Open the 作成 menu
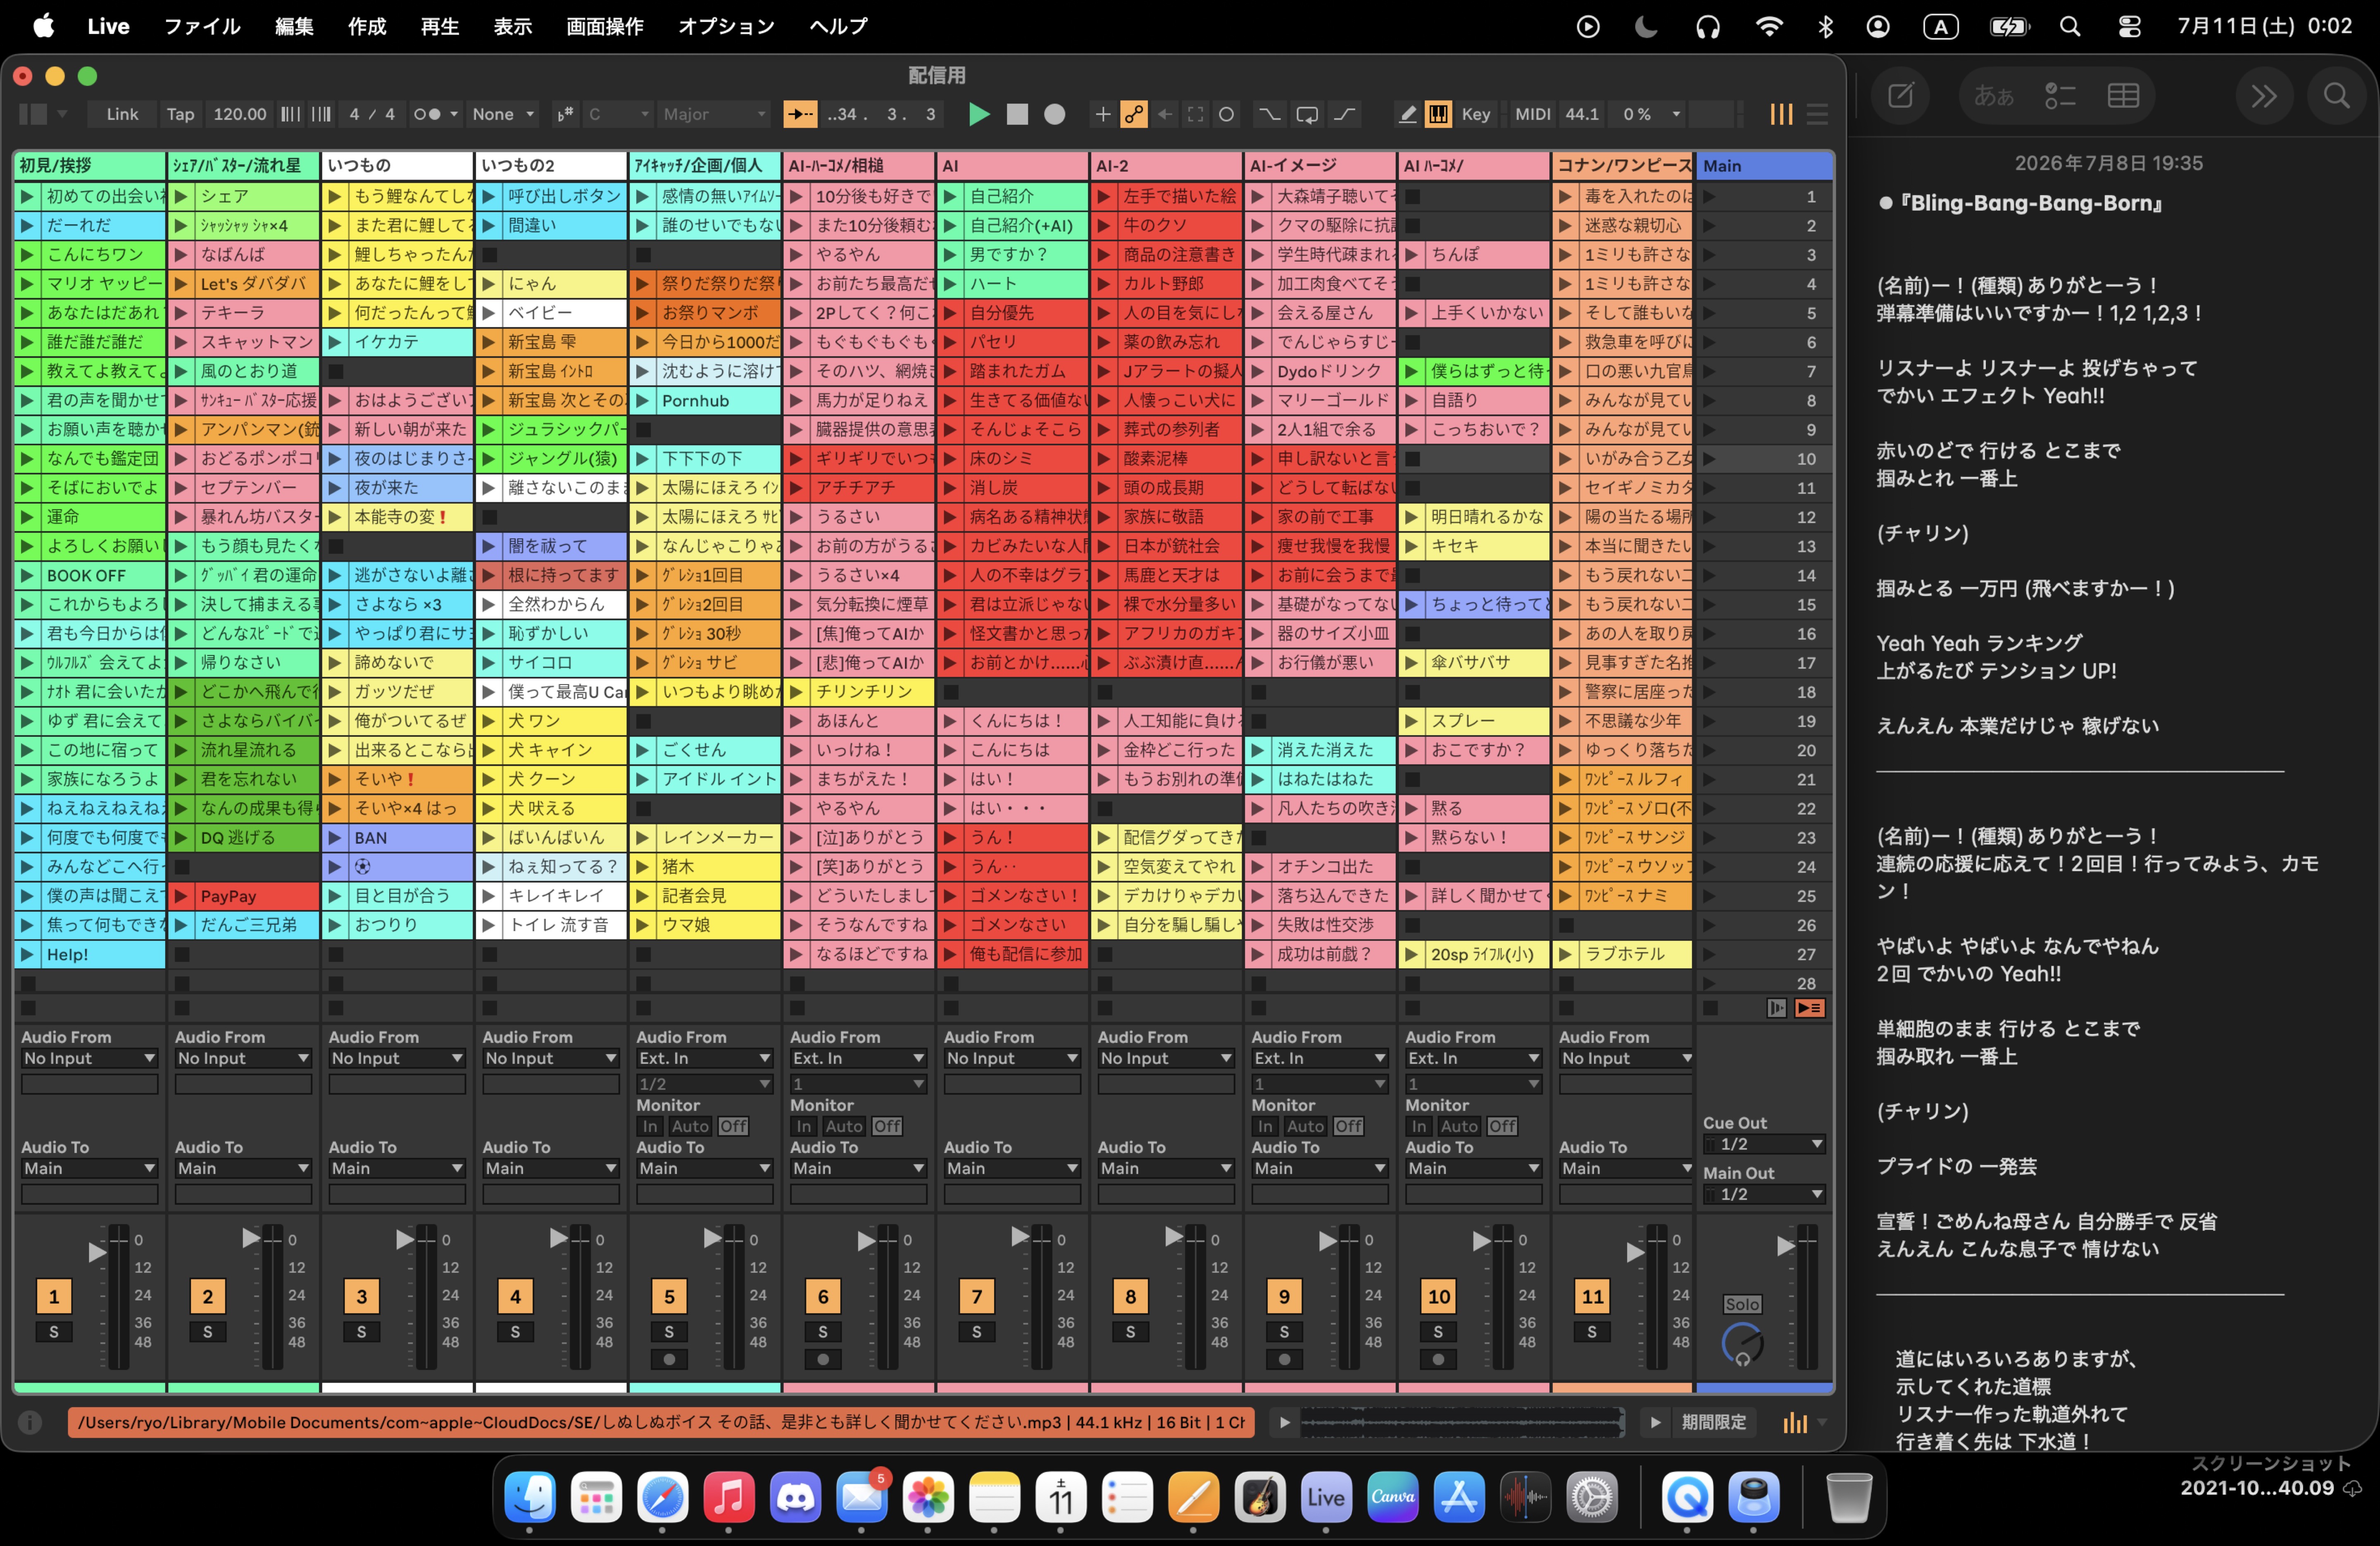This screenshot has height=1546, width=2380. pyautogui.click(x=367, y=26)
